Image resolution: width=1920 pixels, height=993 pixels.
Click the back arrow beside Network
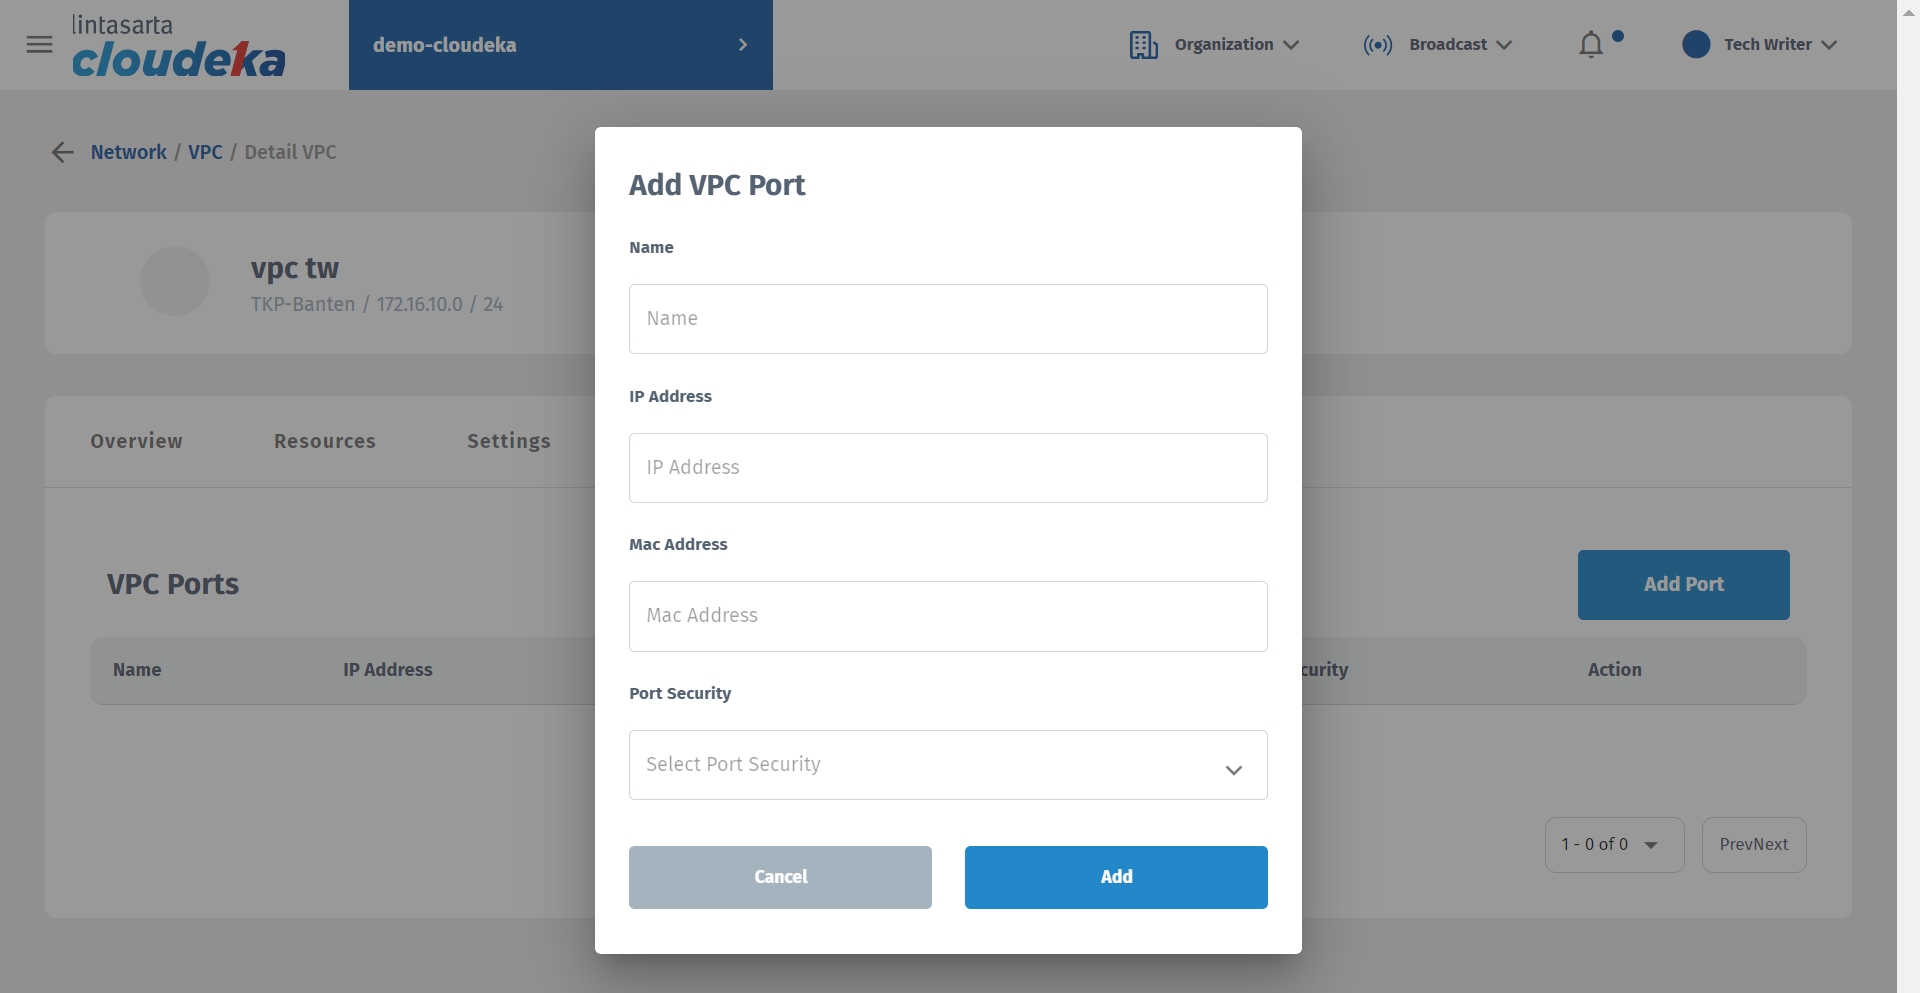pyautogui.click(x=62, y=152)
